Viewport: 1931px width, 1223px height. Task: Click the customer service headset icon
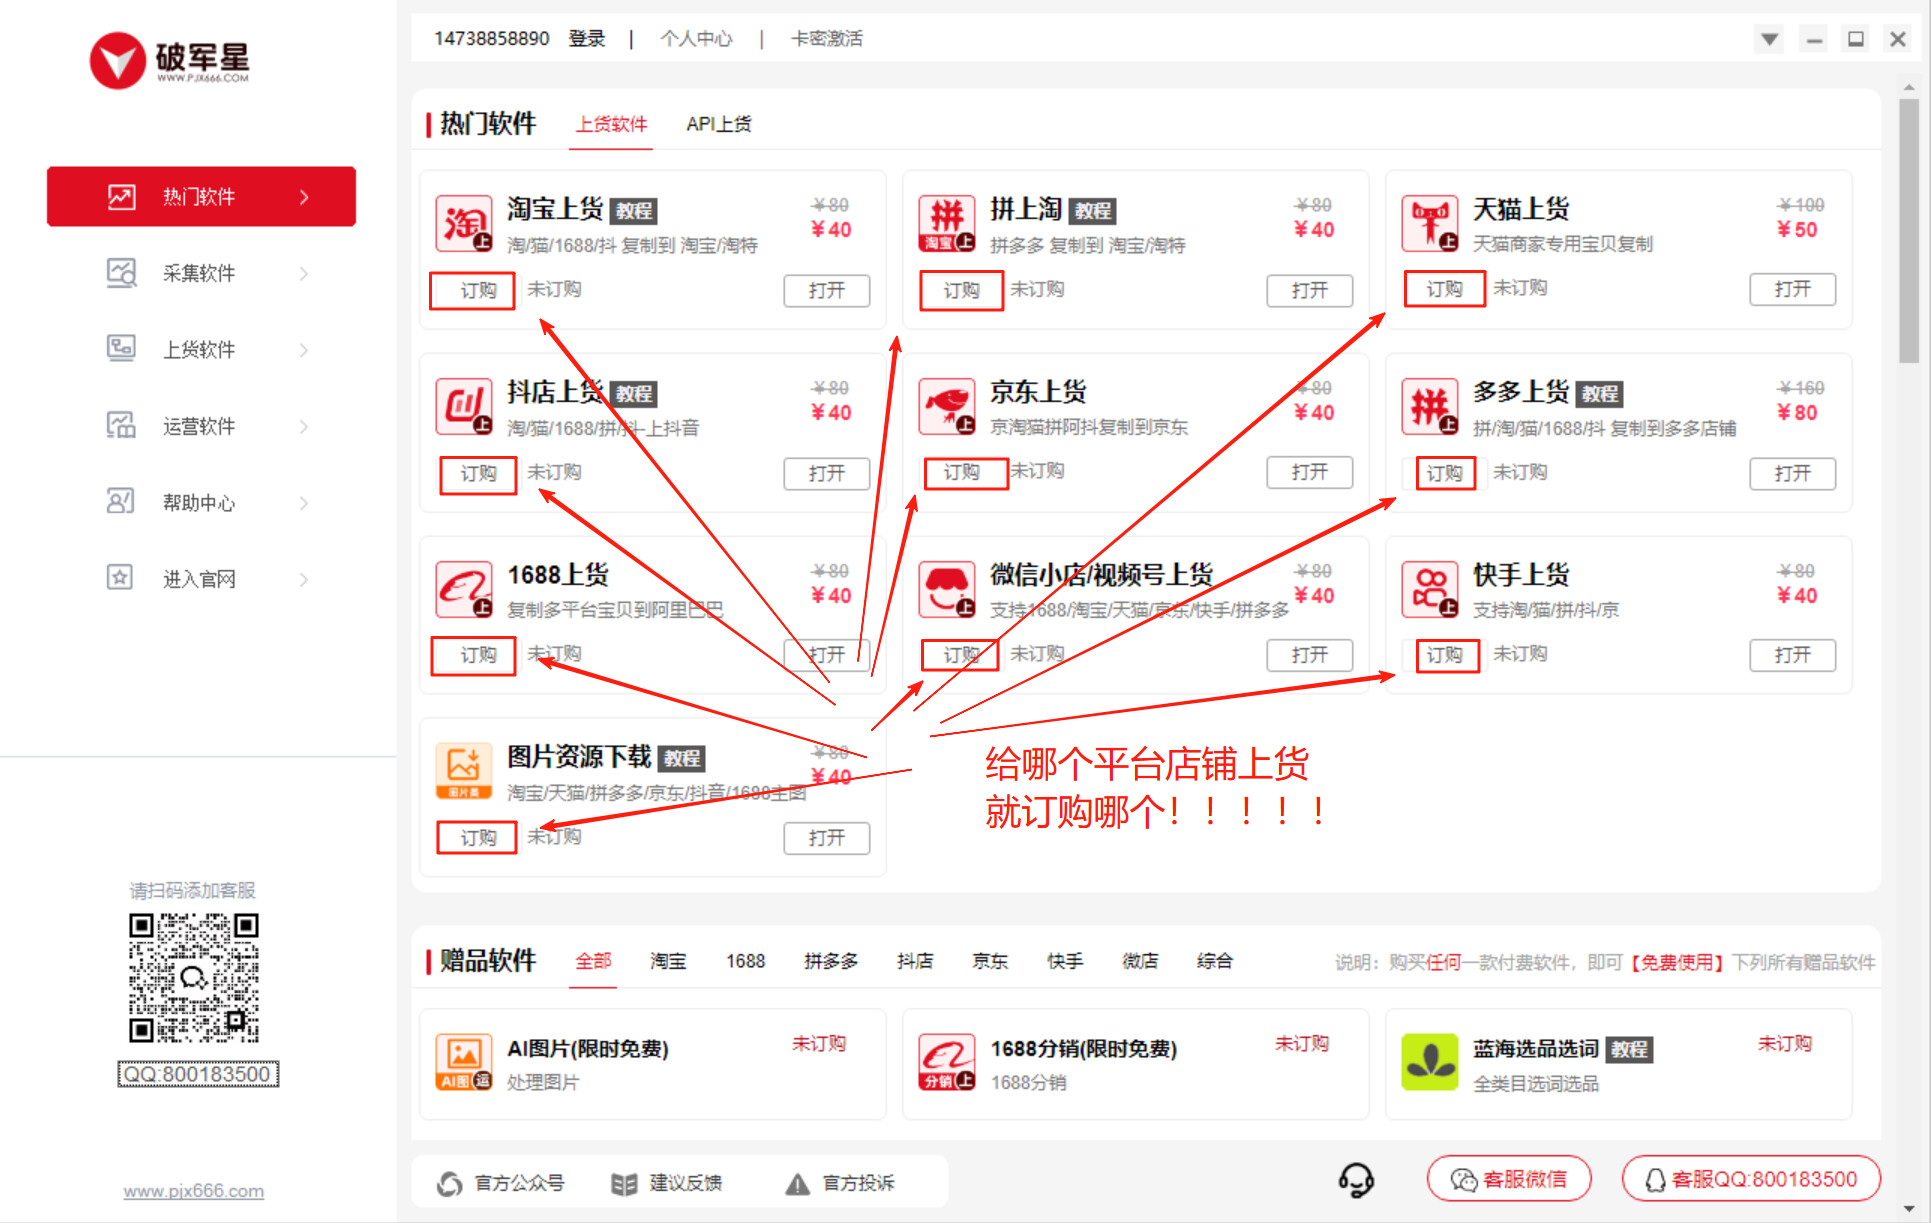click(x=1356, y=1180)
